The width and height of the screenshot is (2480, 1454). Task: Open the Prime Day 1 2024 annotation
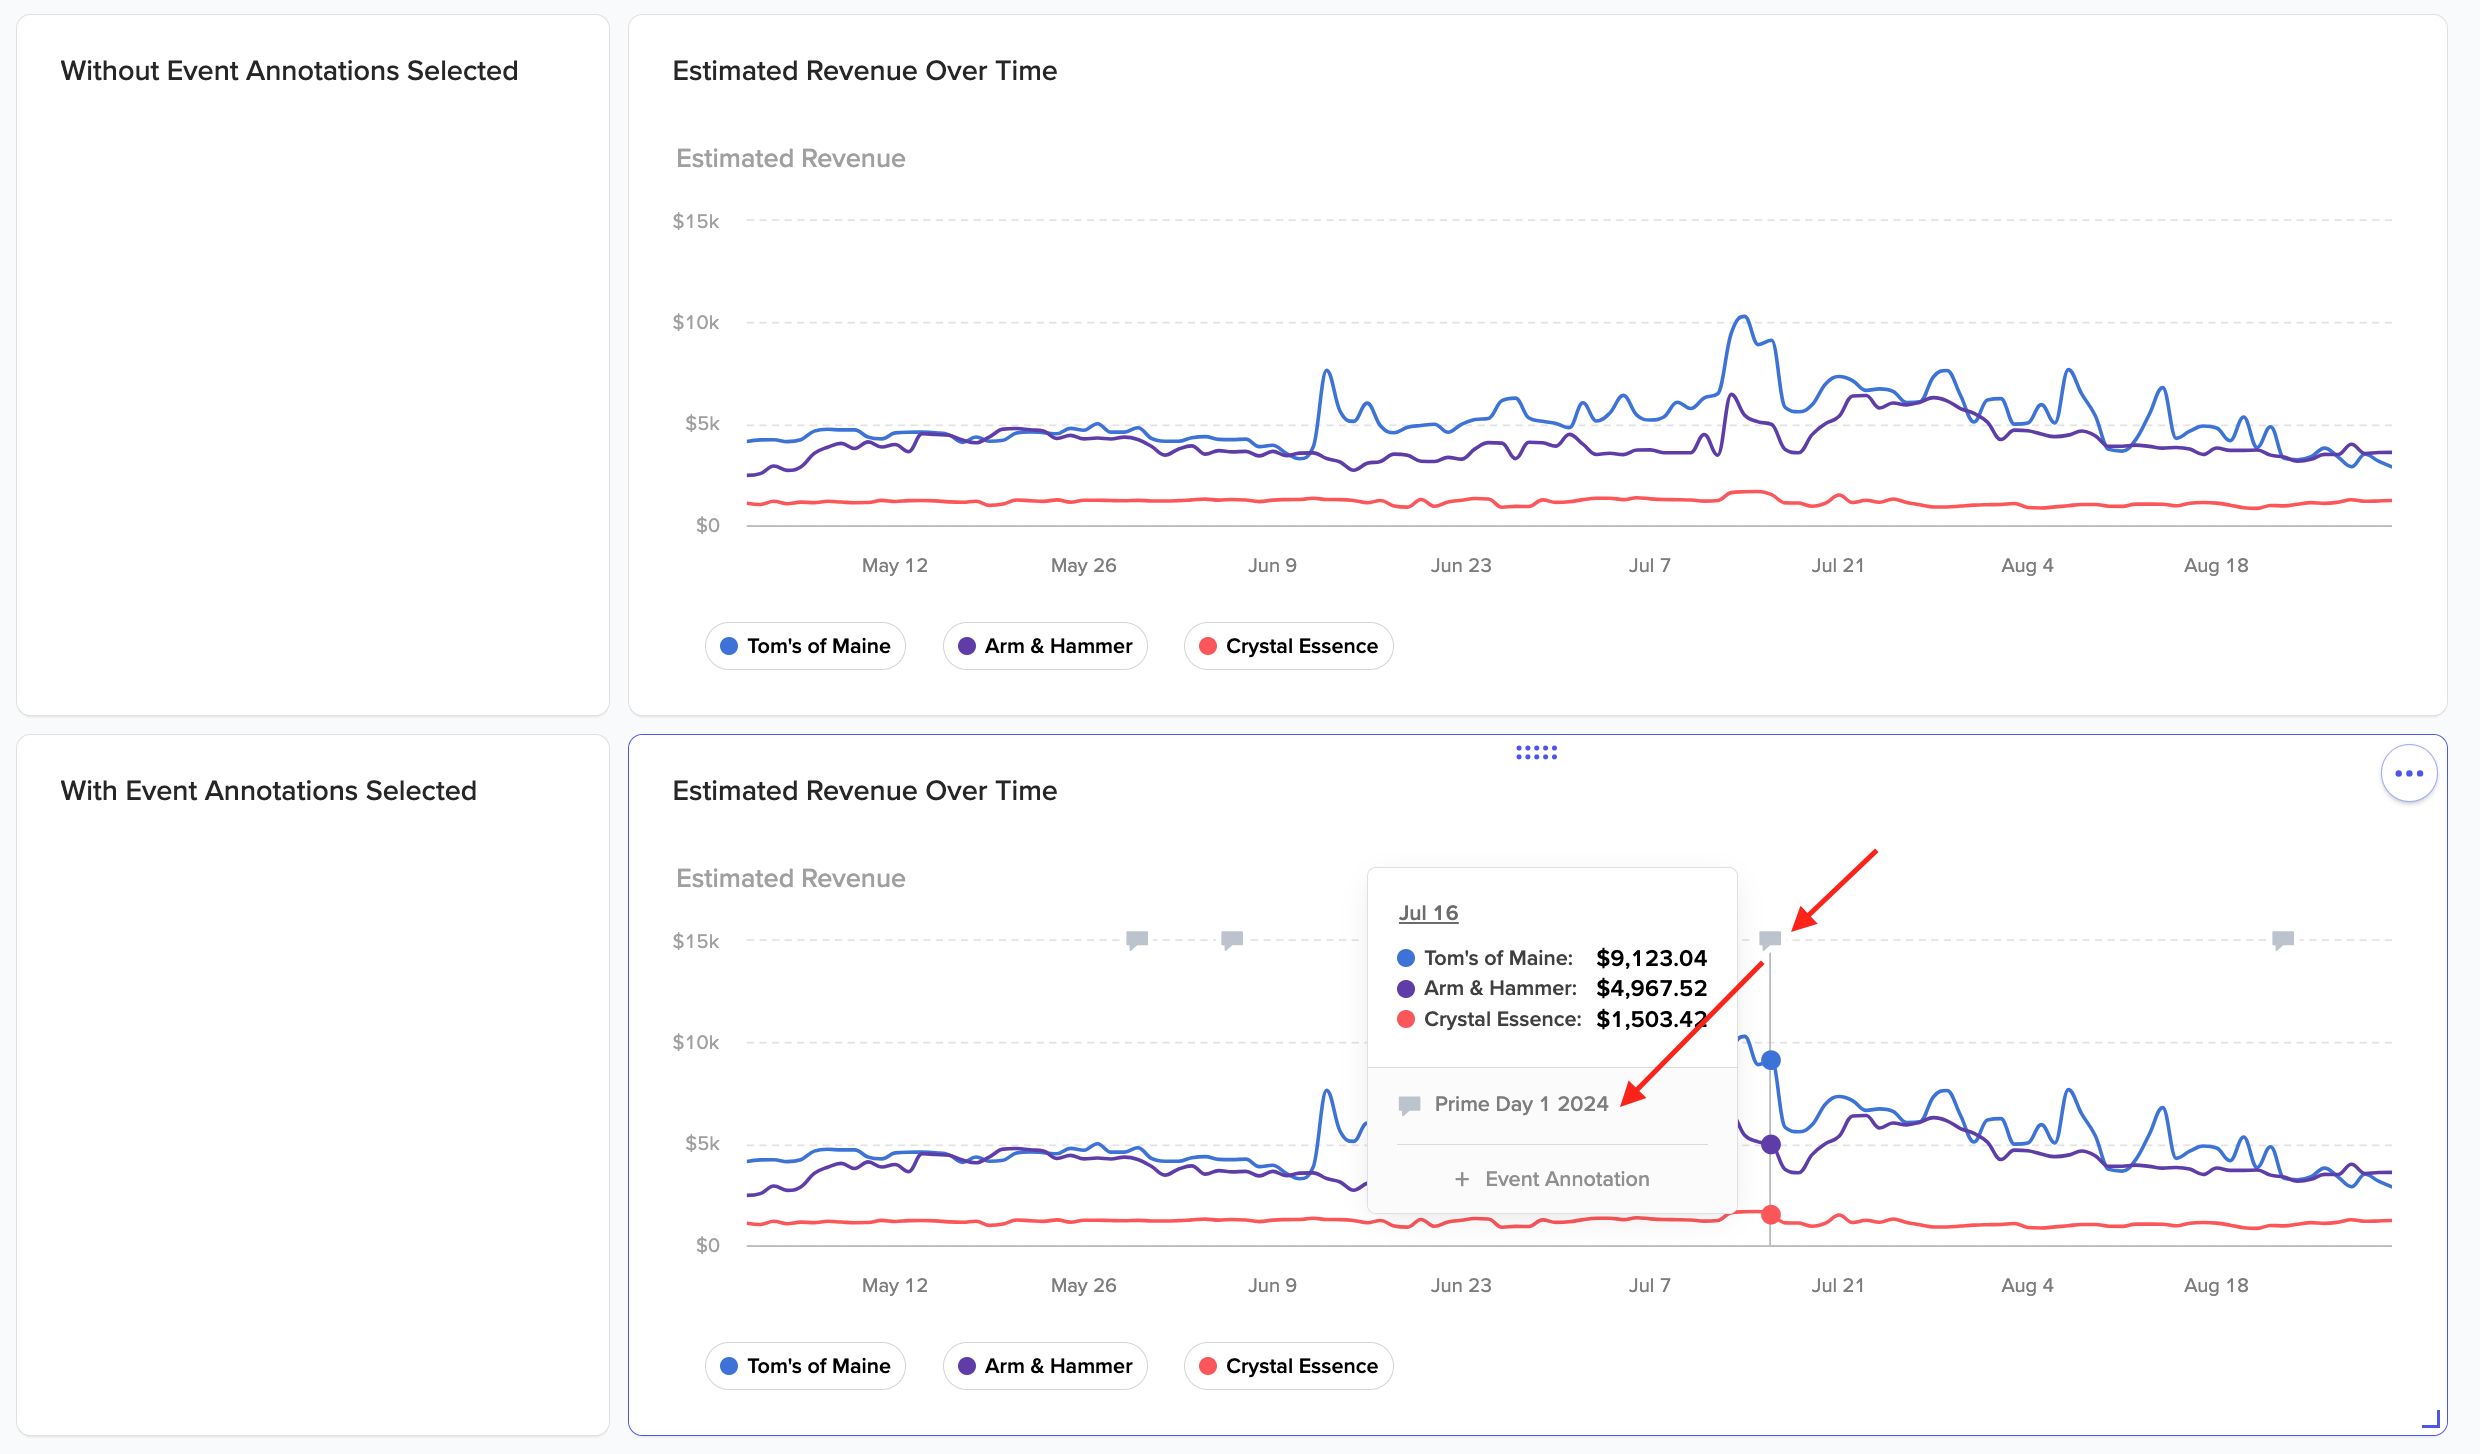(1521, 1104)
